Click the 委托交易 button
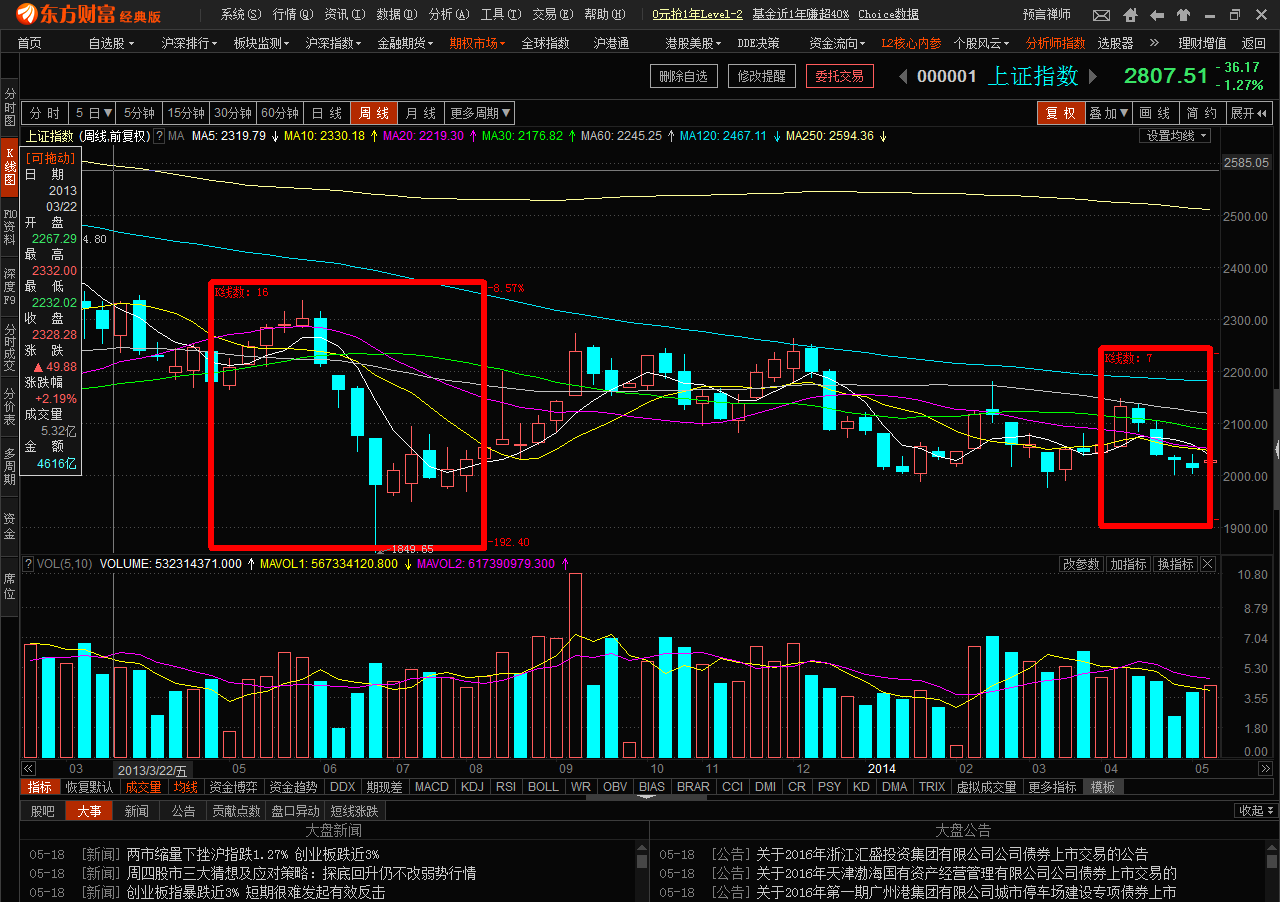The width and height of the screenshot is (1280, 902). pos(839,75)
